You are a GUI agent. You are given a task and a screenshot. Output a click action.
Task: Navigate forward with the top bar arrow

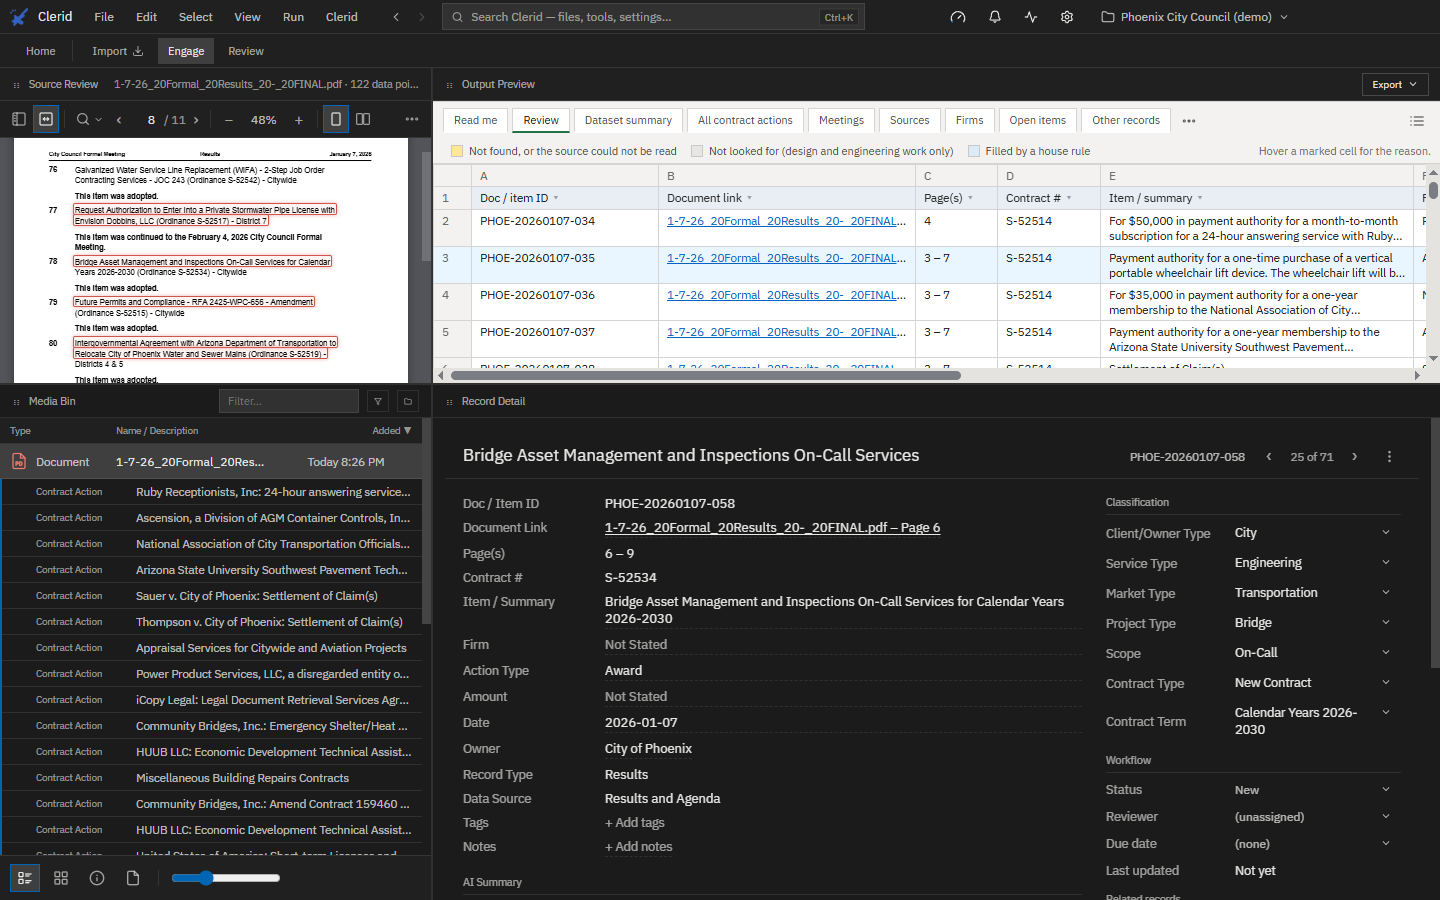point(422,17)
